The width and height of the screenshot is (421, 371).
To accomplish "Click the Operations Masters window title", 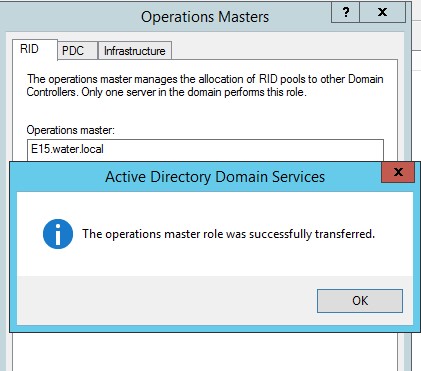I will click(x=205, y=17).
